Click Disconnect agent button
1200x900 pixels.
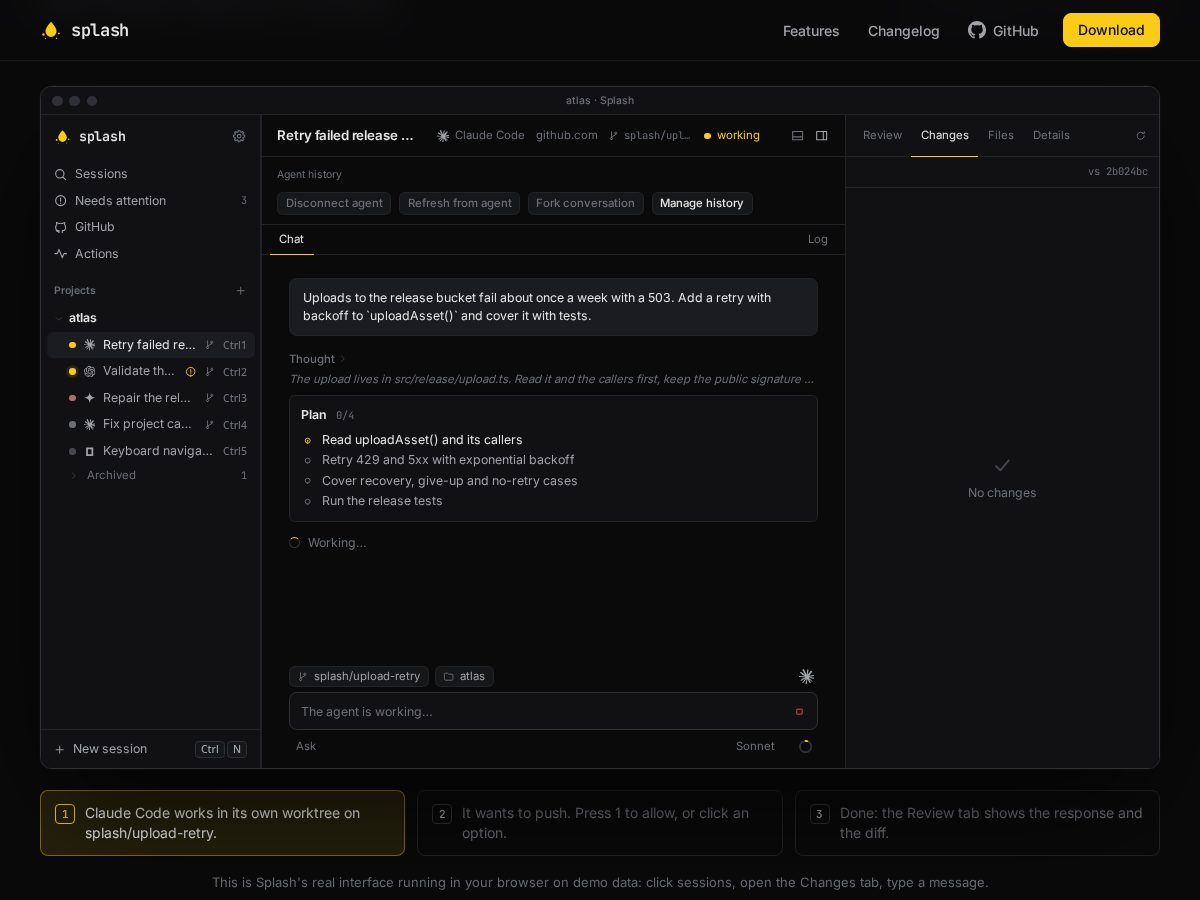(334, 204)
